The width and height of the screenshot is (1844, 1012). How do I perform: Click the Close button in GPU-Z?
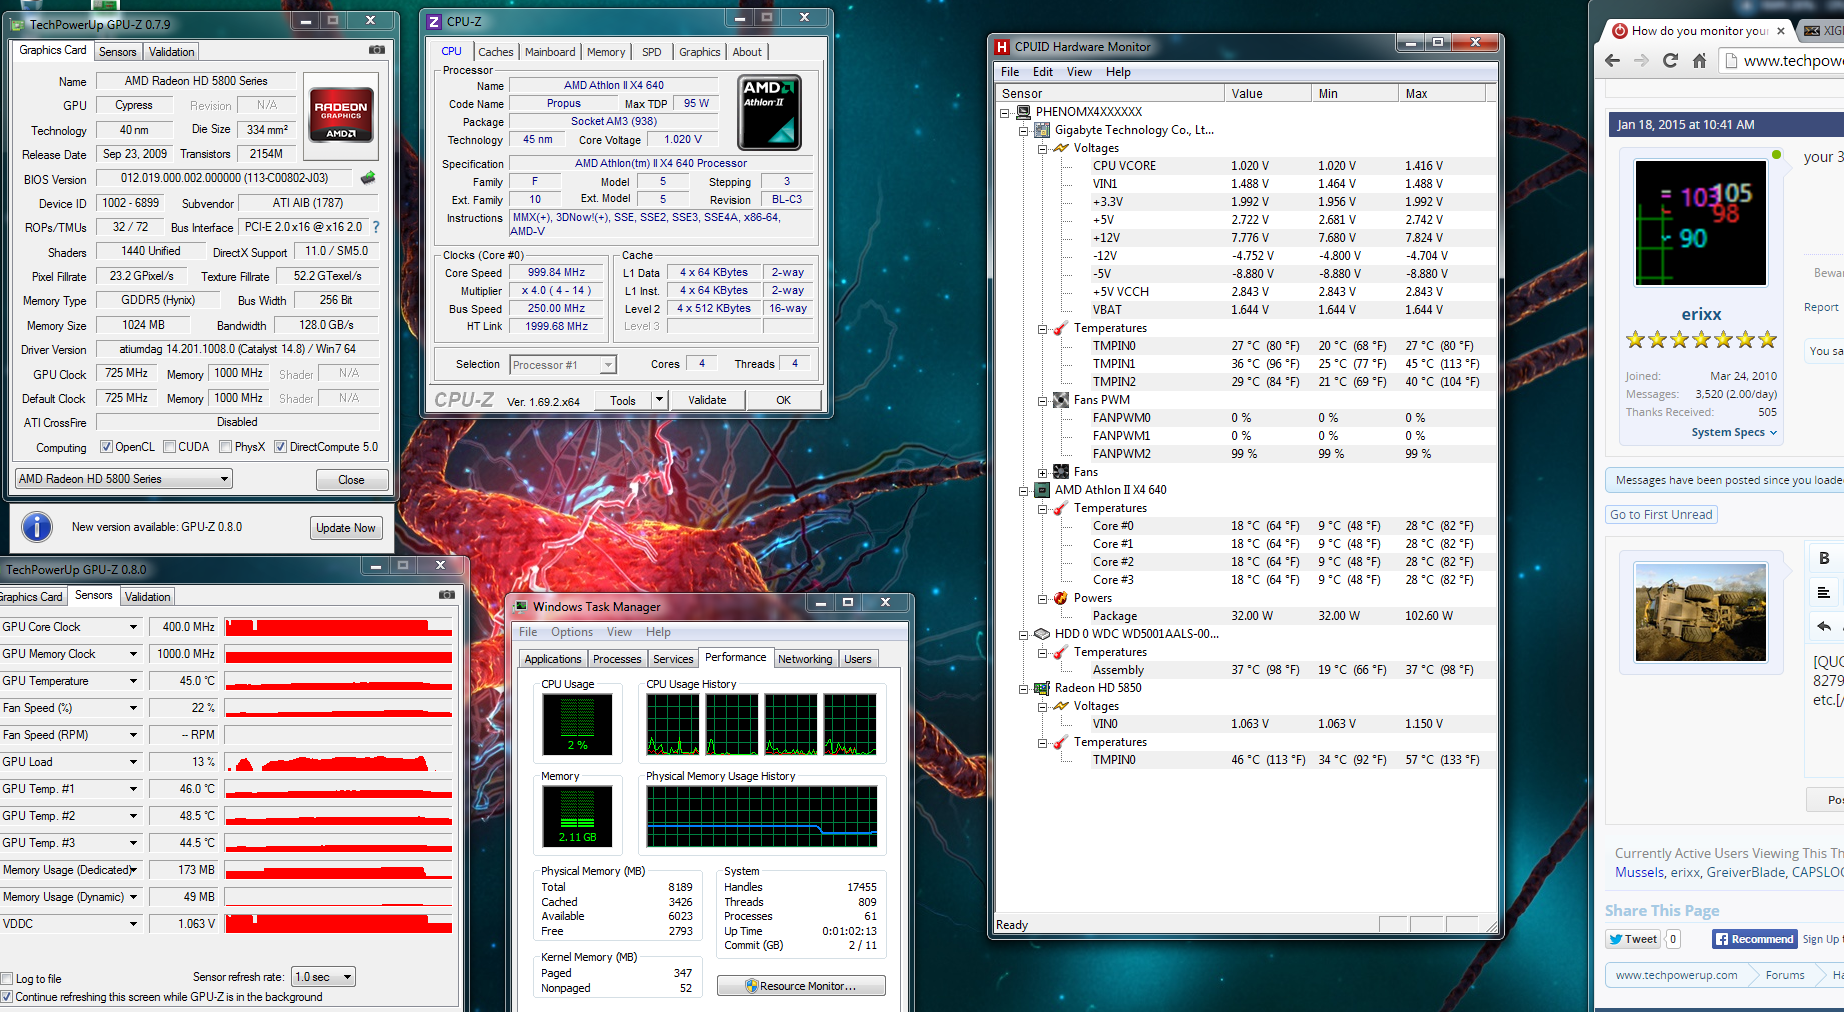click(351, 480)
